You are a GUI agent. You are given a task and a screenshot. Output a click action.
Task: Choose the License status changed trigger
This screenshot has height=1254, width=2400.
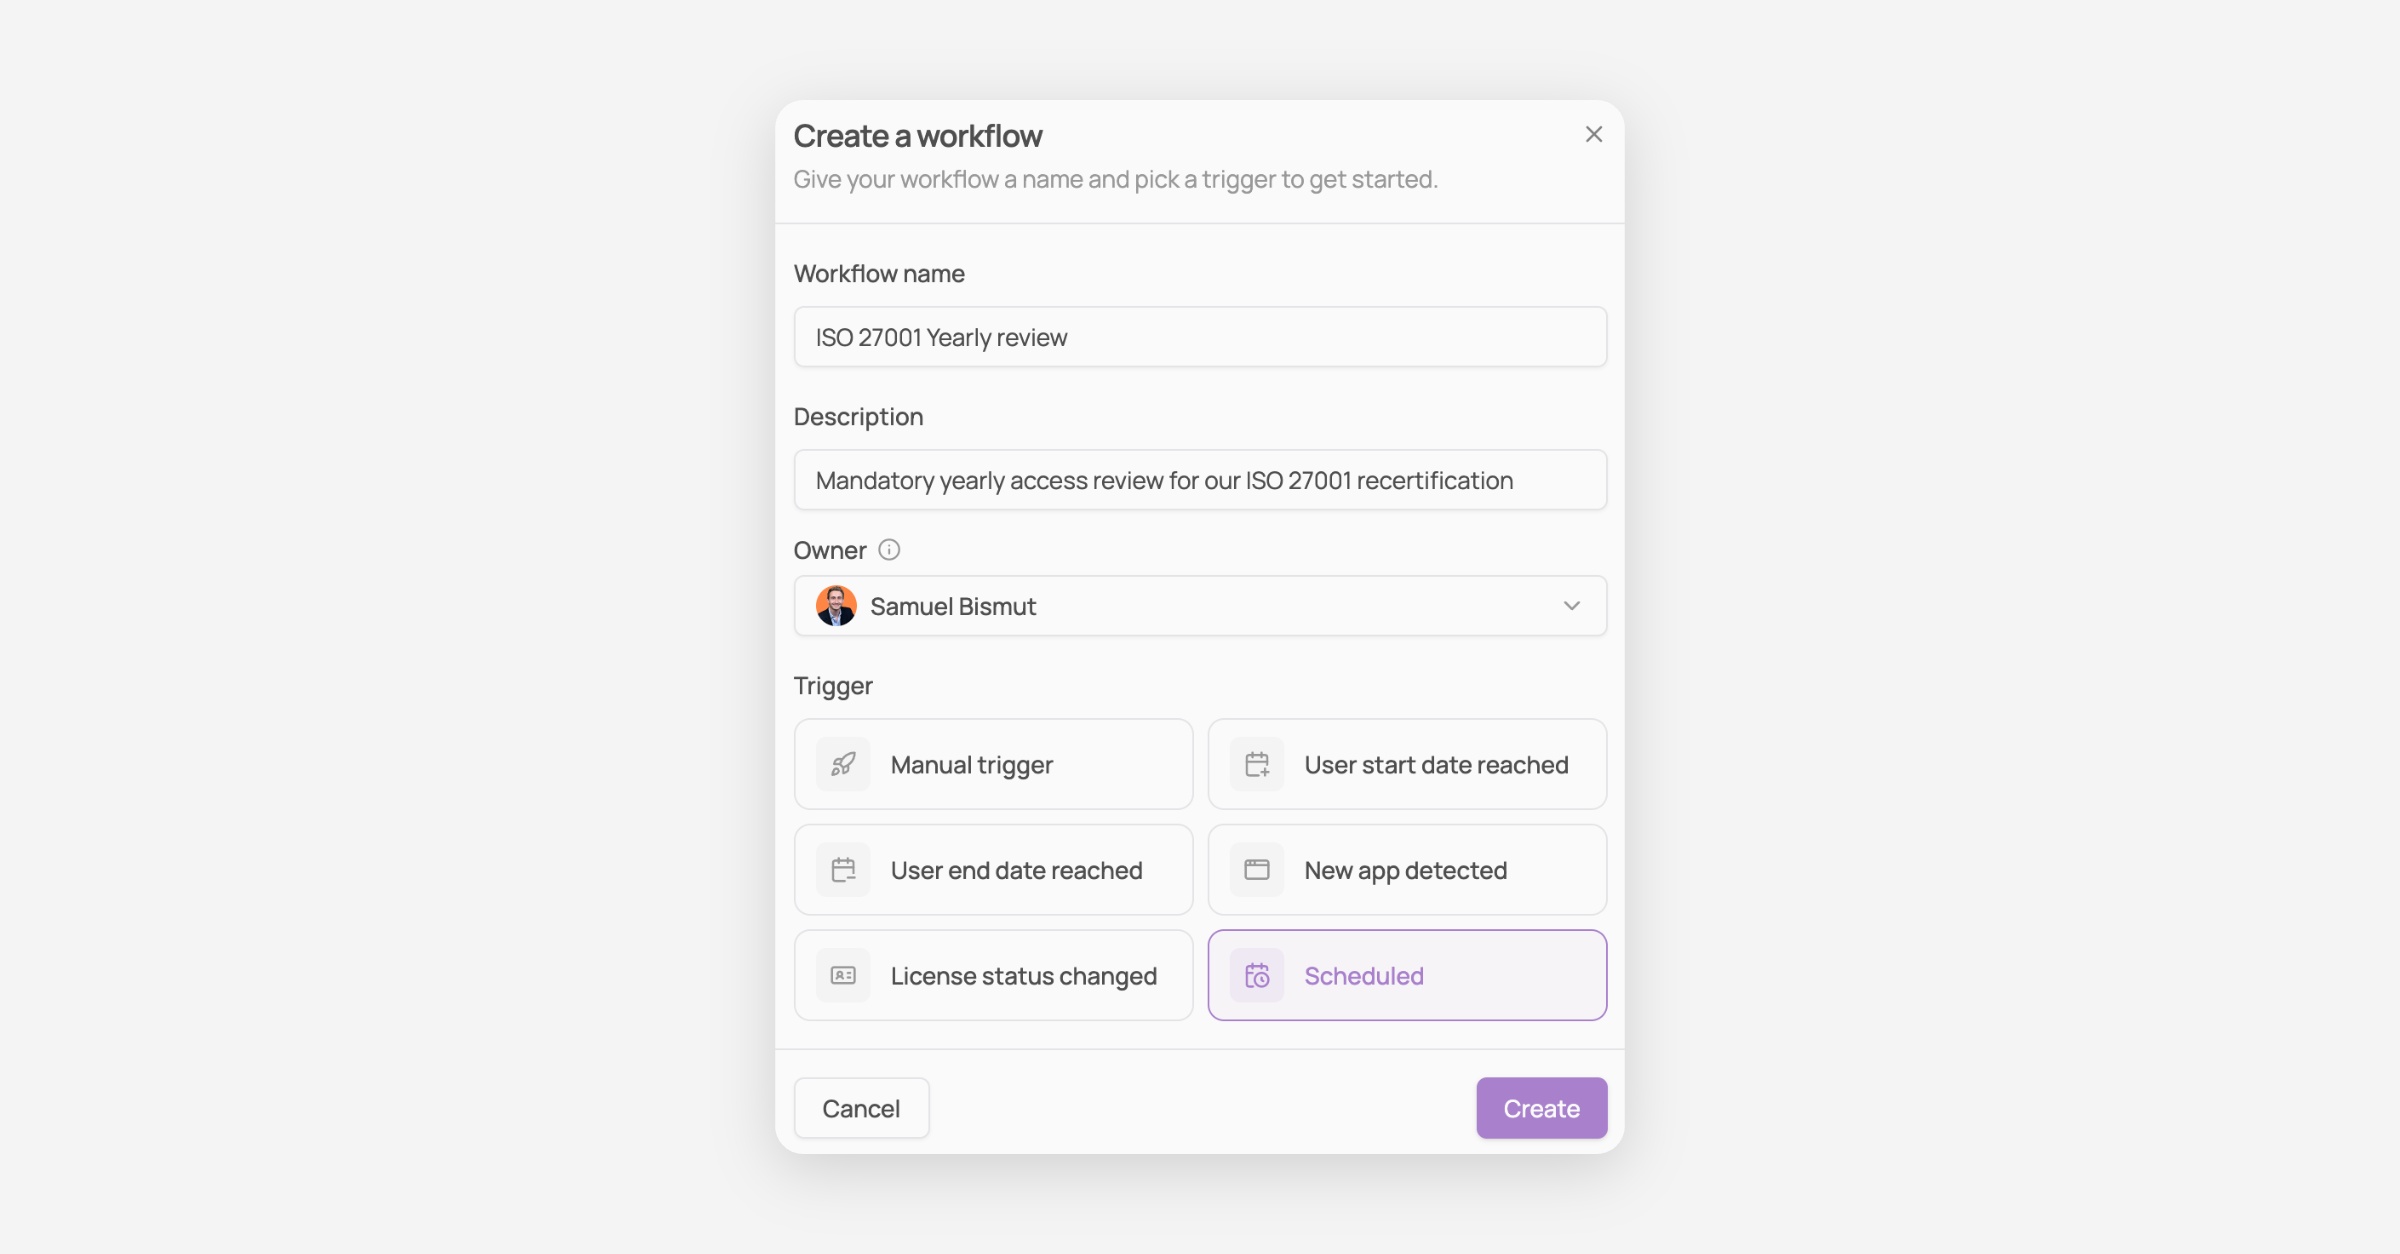pos(993,975)
